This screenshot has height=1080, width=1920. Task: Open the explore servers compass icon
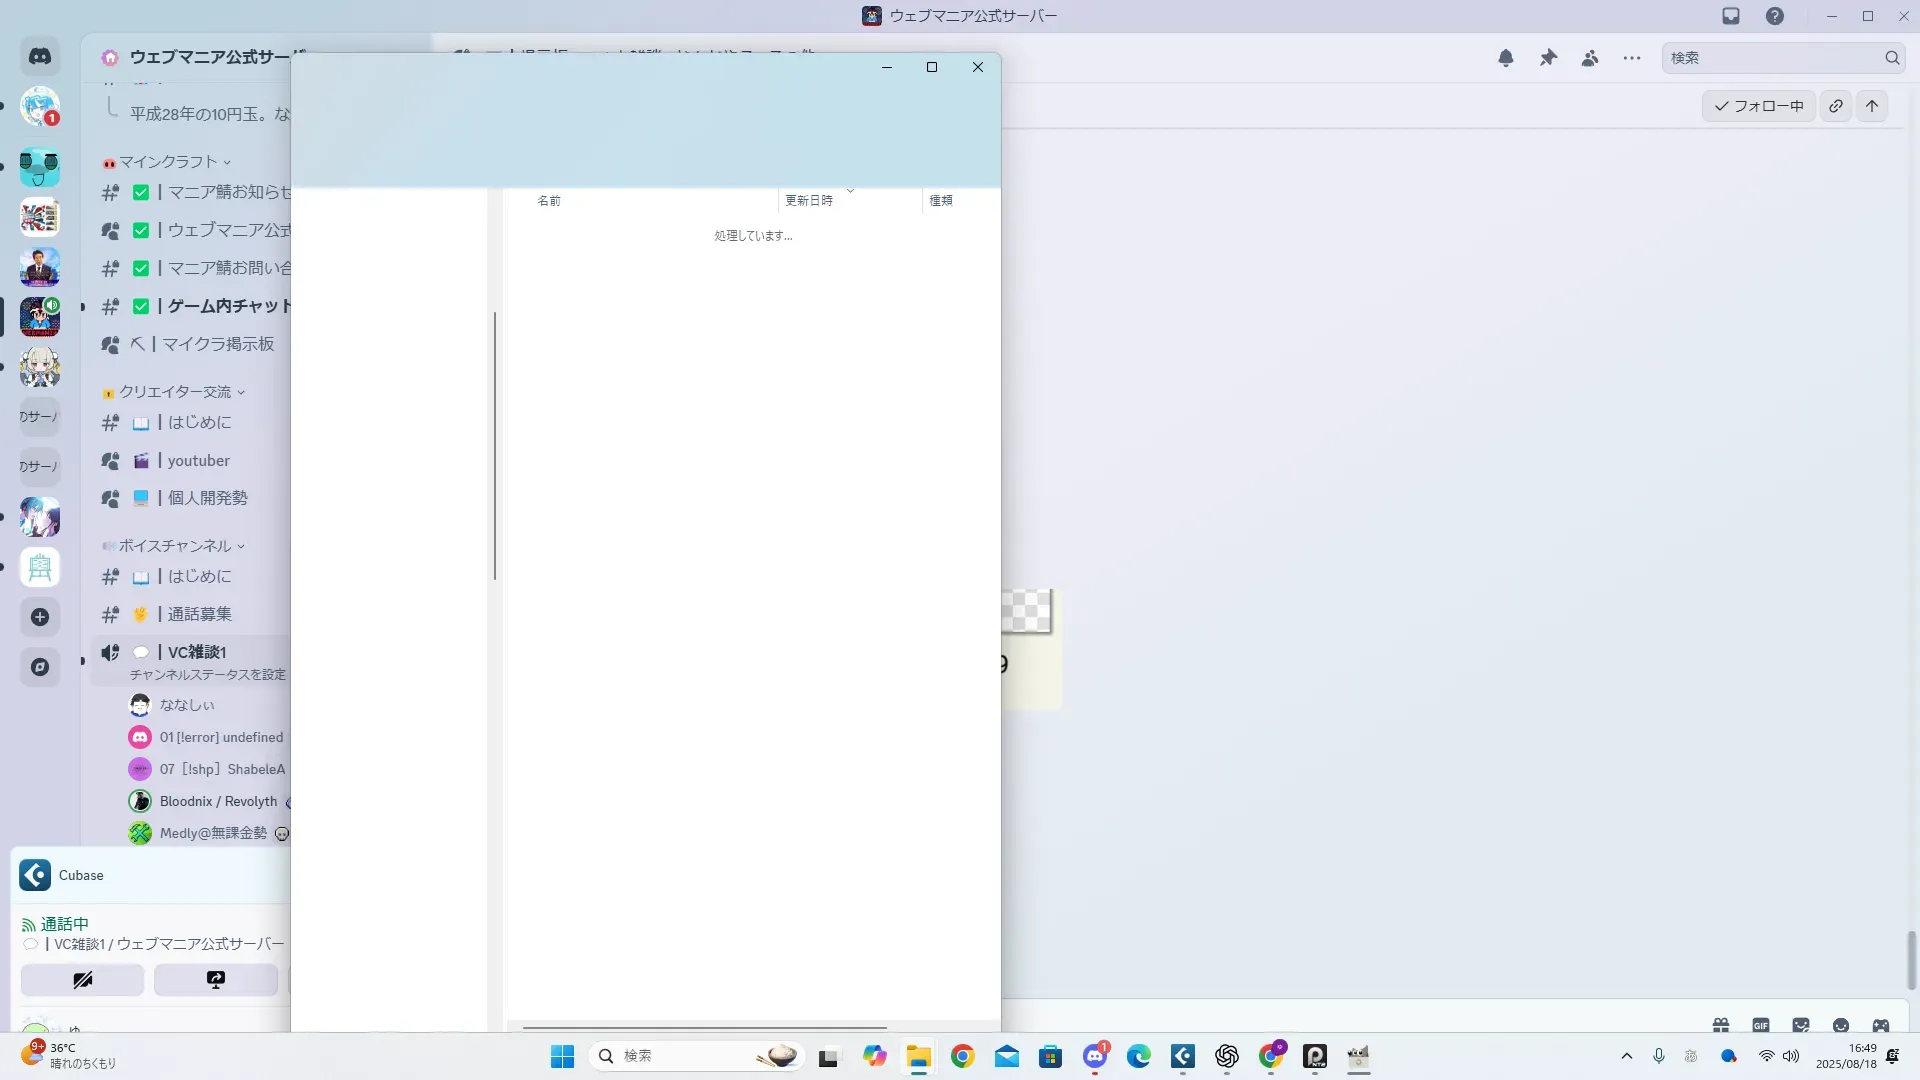click(x=40, y=667)
